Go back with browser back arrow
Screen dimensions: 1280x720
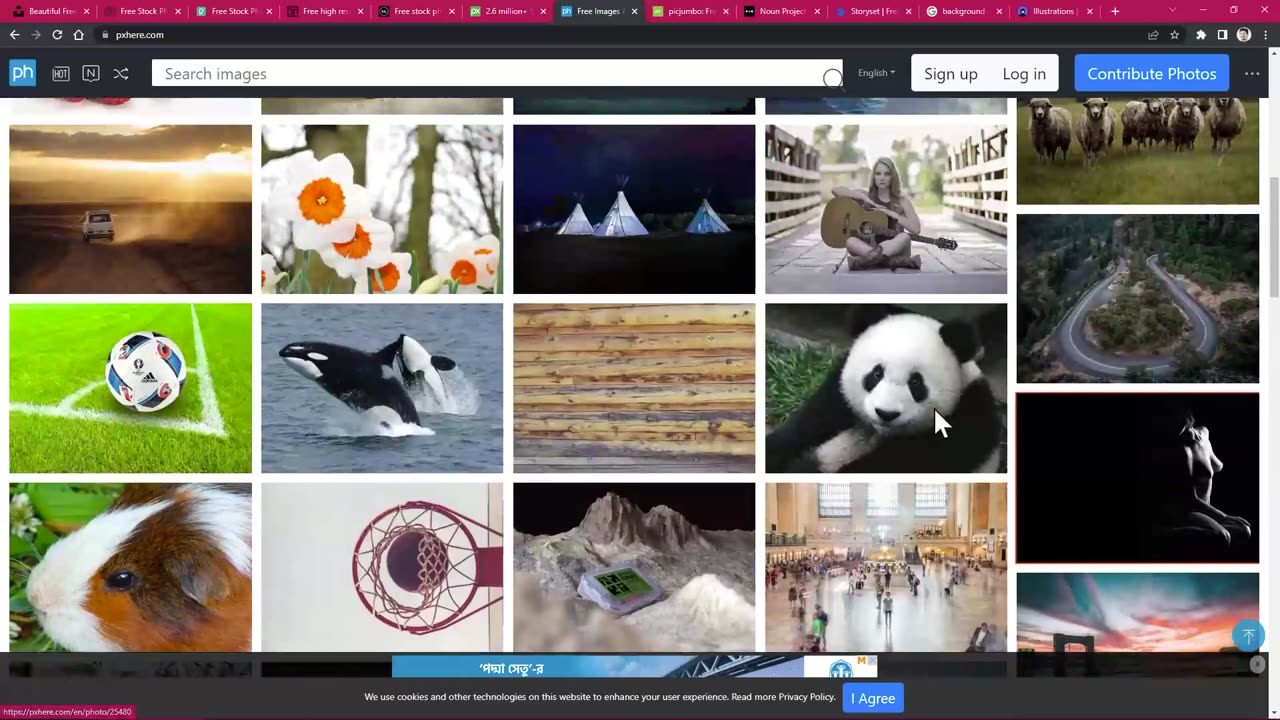point(14,35)
